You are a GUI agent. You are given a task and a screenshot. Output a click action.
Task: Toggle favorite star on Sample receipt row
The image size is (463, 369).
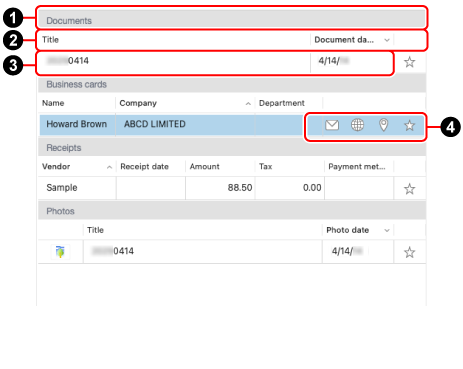[x=409, y=189]
